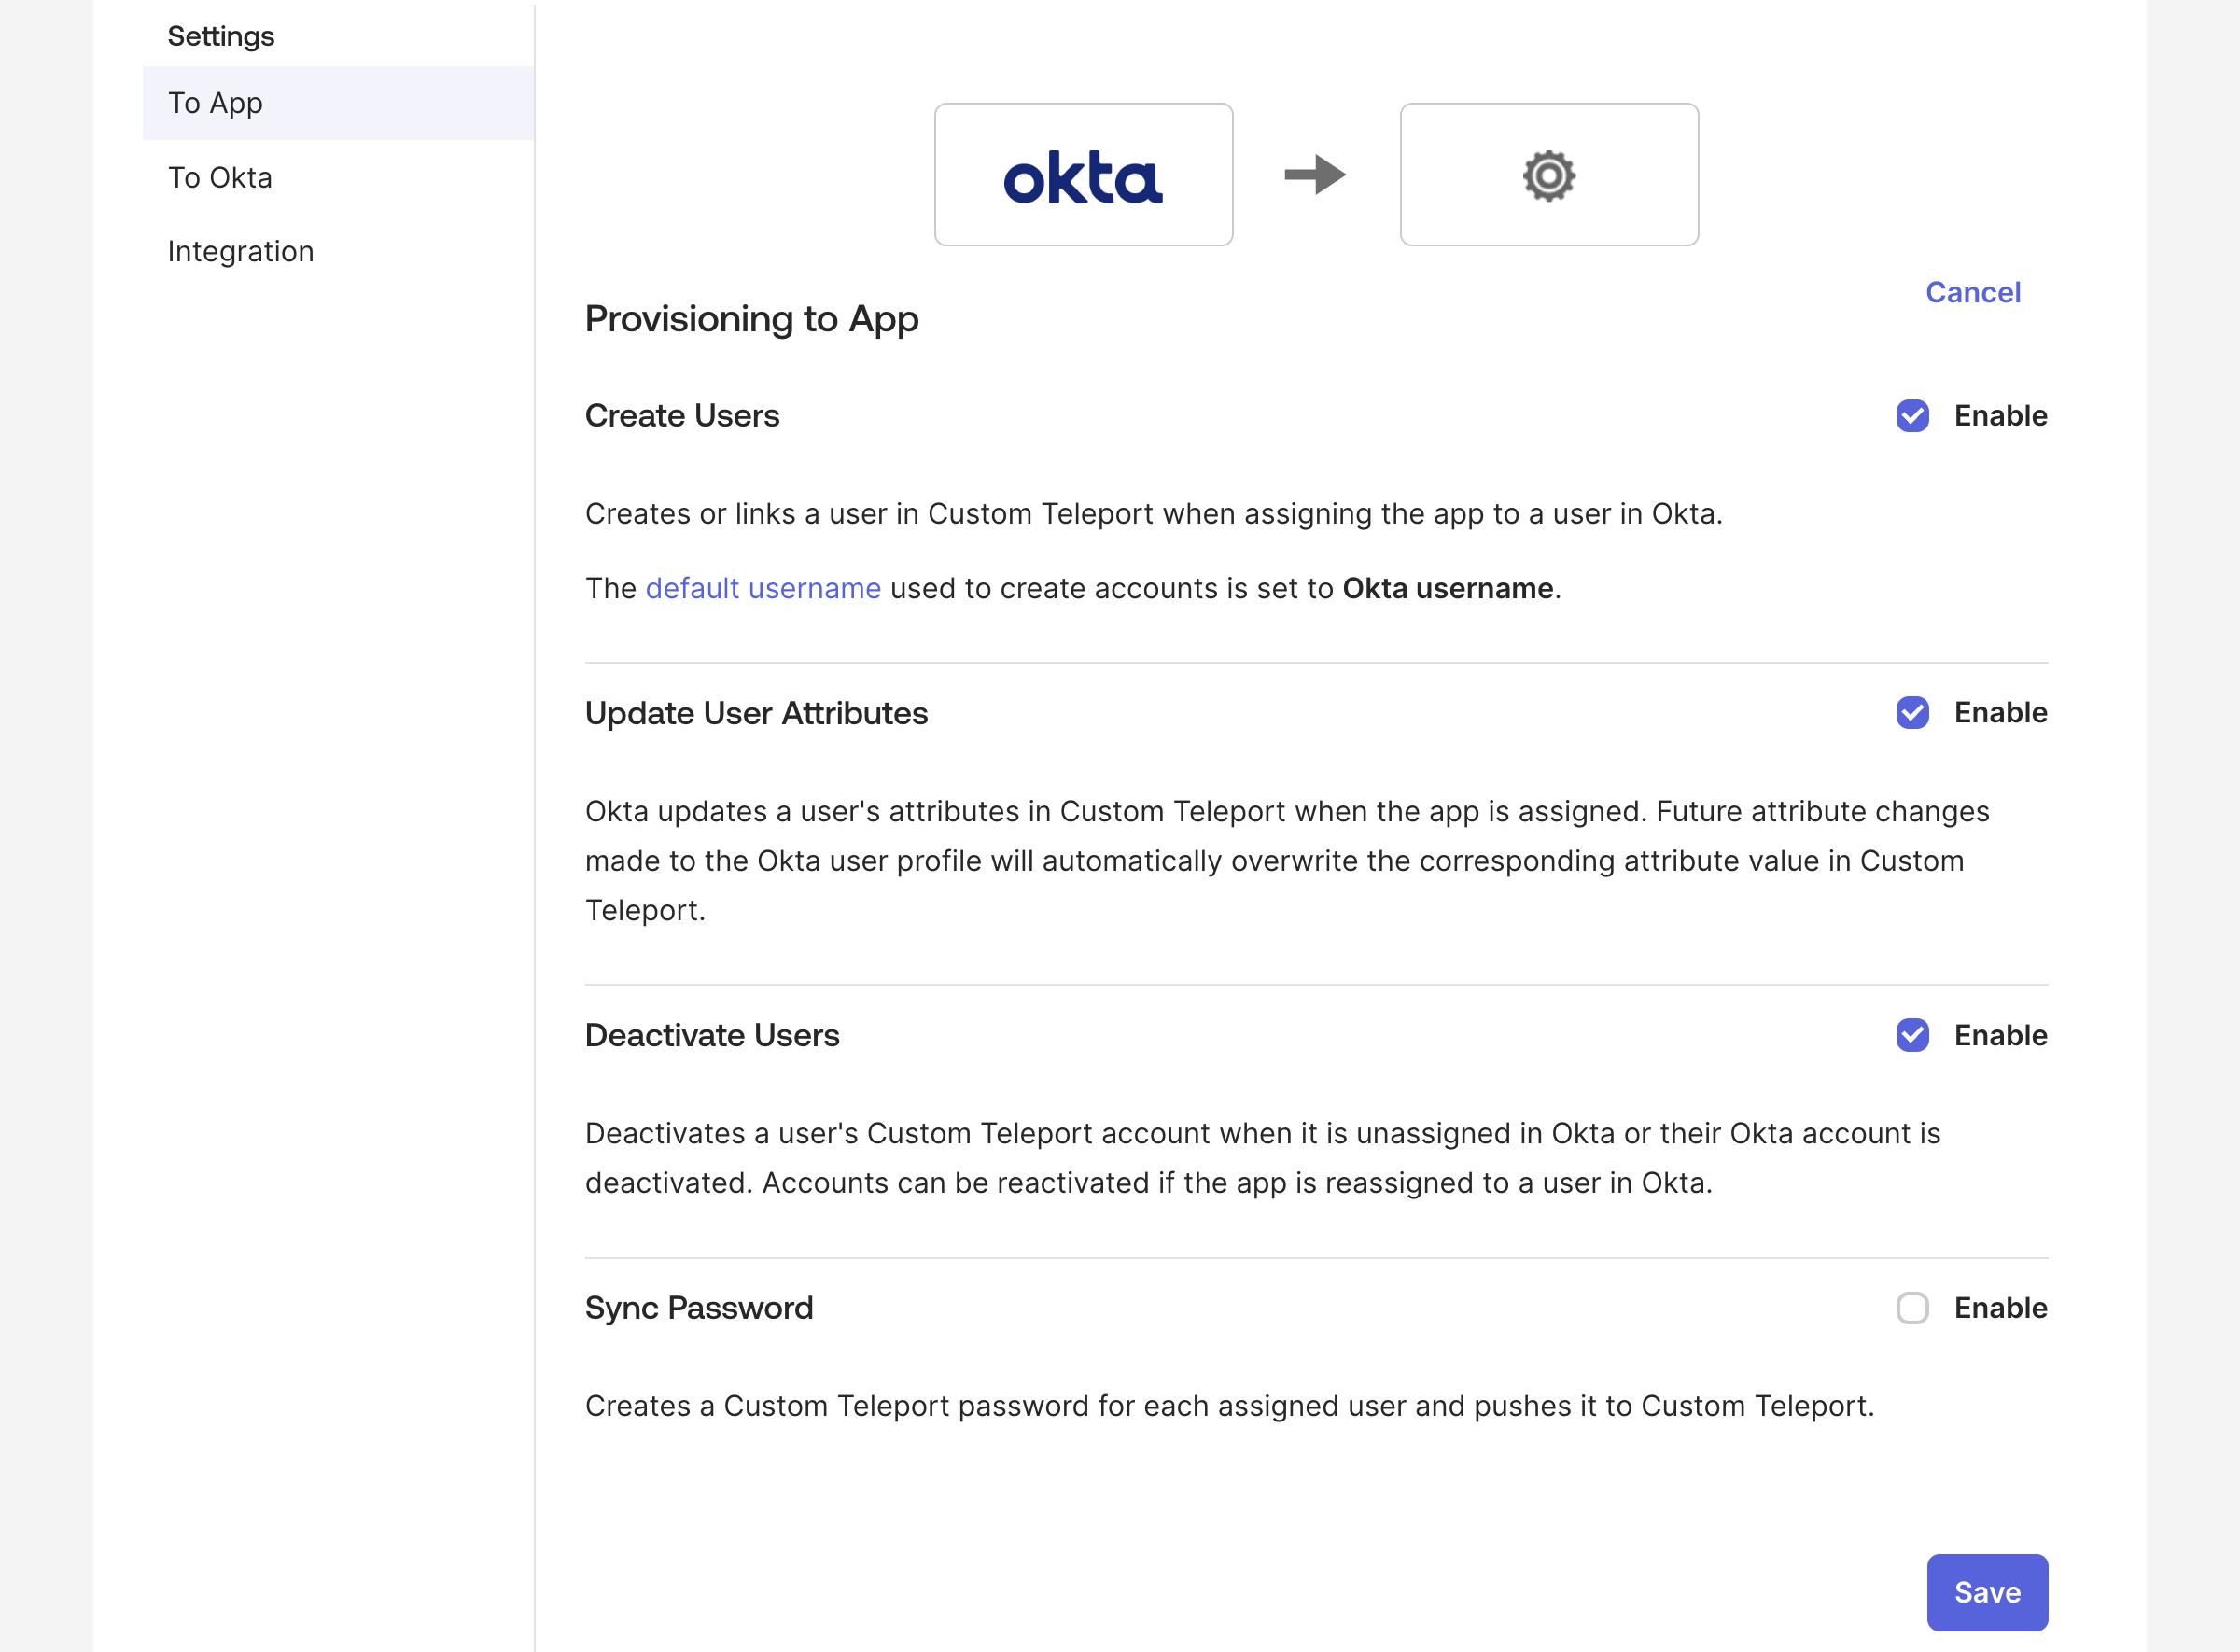Click the gear app icon
The width and height of the screenshot is (2240, 1652).
[x=1548, y=176]
